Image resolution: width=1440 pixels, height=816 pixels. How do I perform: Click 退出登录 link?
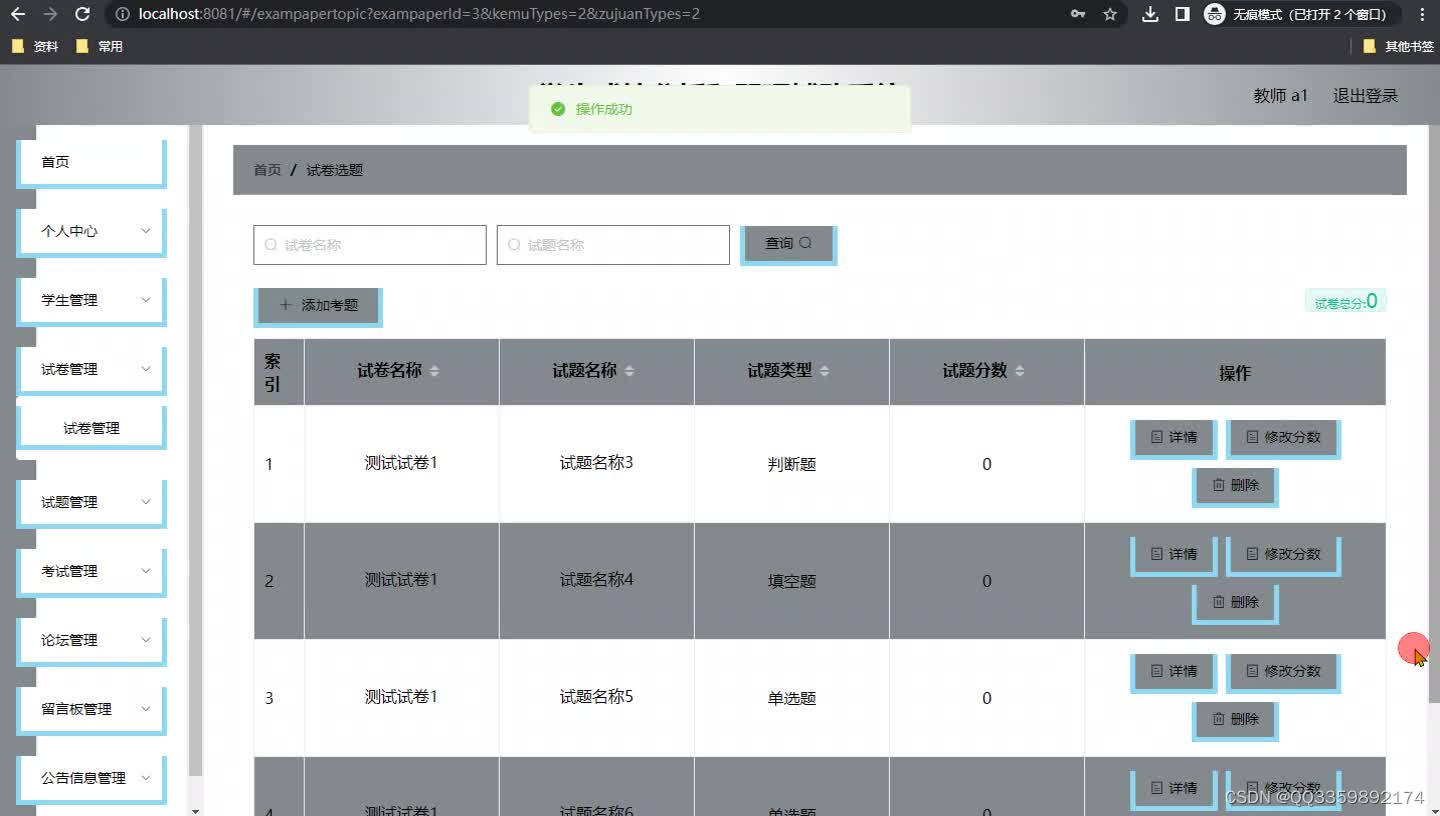click(x=1365, y=96)
